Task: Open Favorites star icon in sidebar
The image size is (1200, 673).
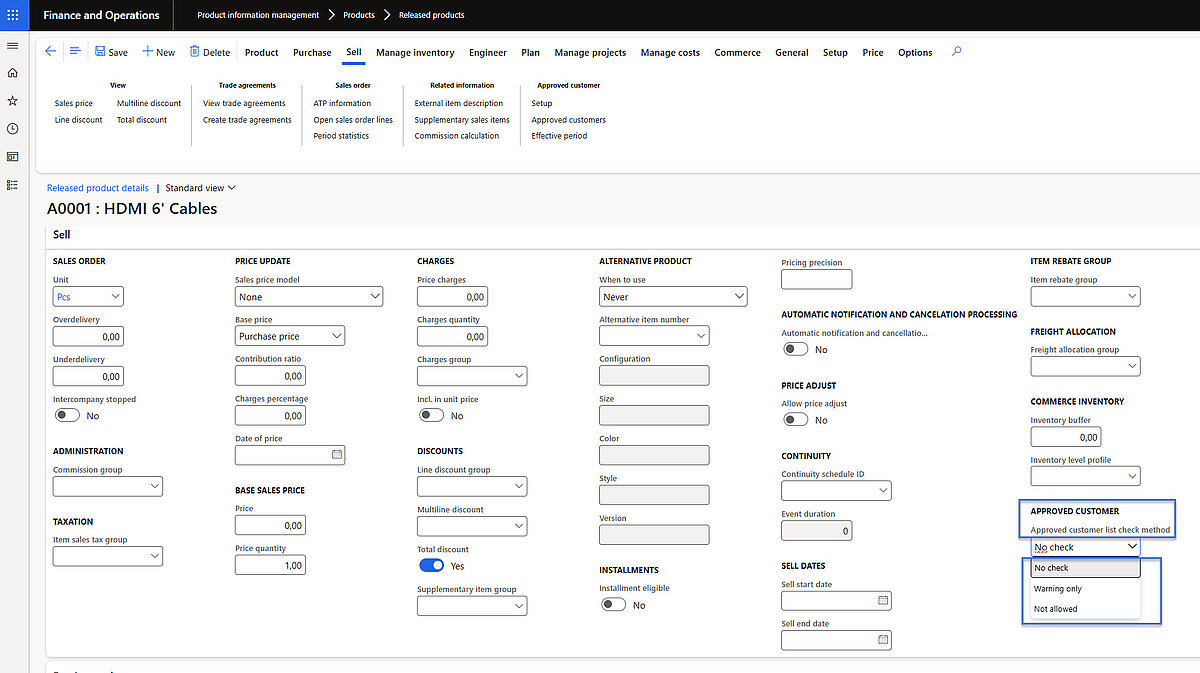Action: click(x=12, y=101)
